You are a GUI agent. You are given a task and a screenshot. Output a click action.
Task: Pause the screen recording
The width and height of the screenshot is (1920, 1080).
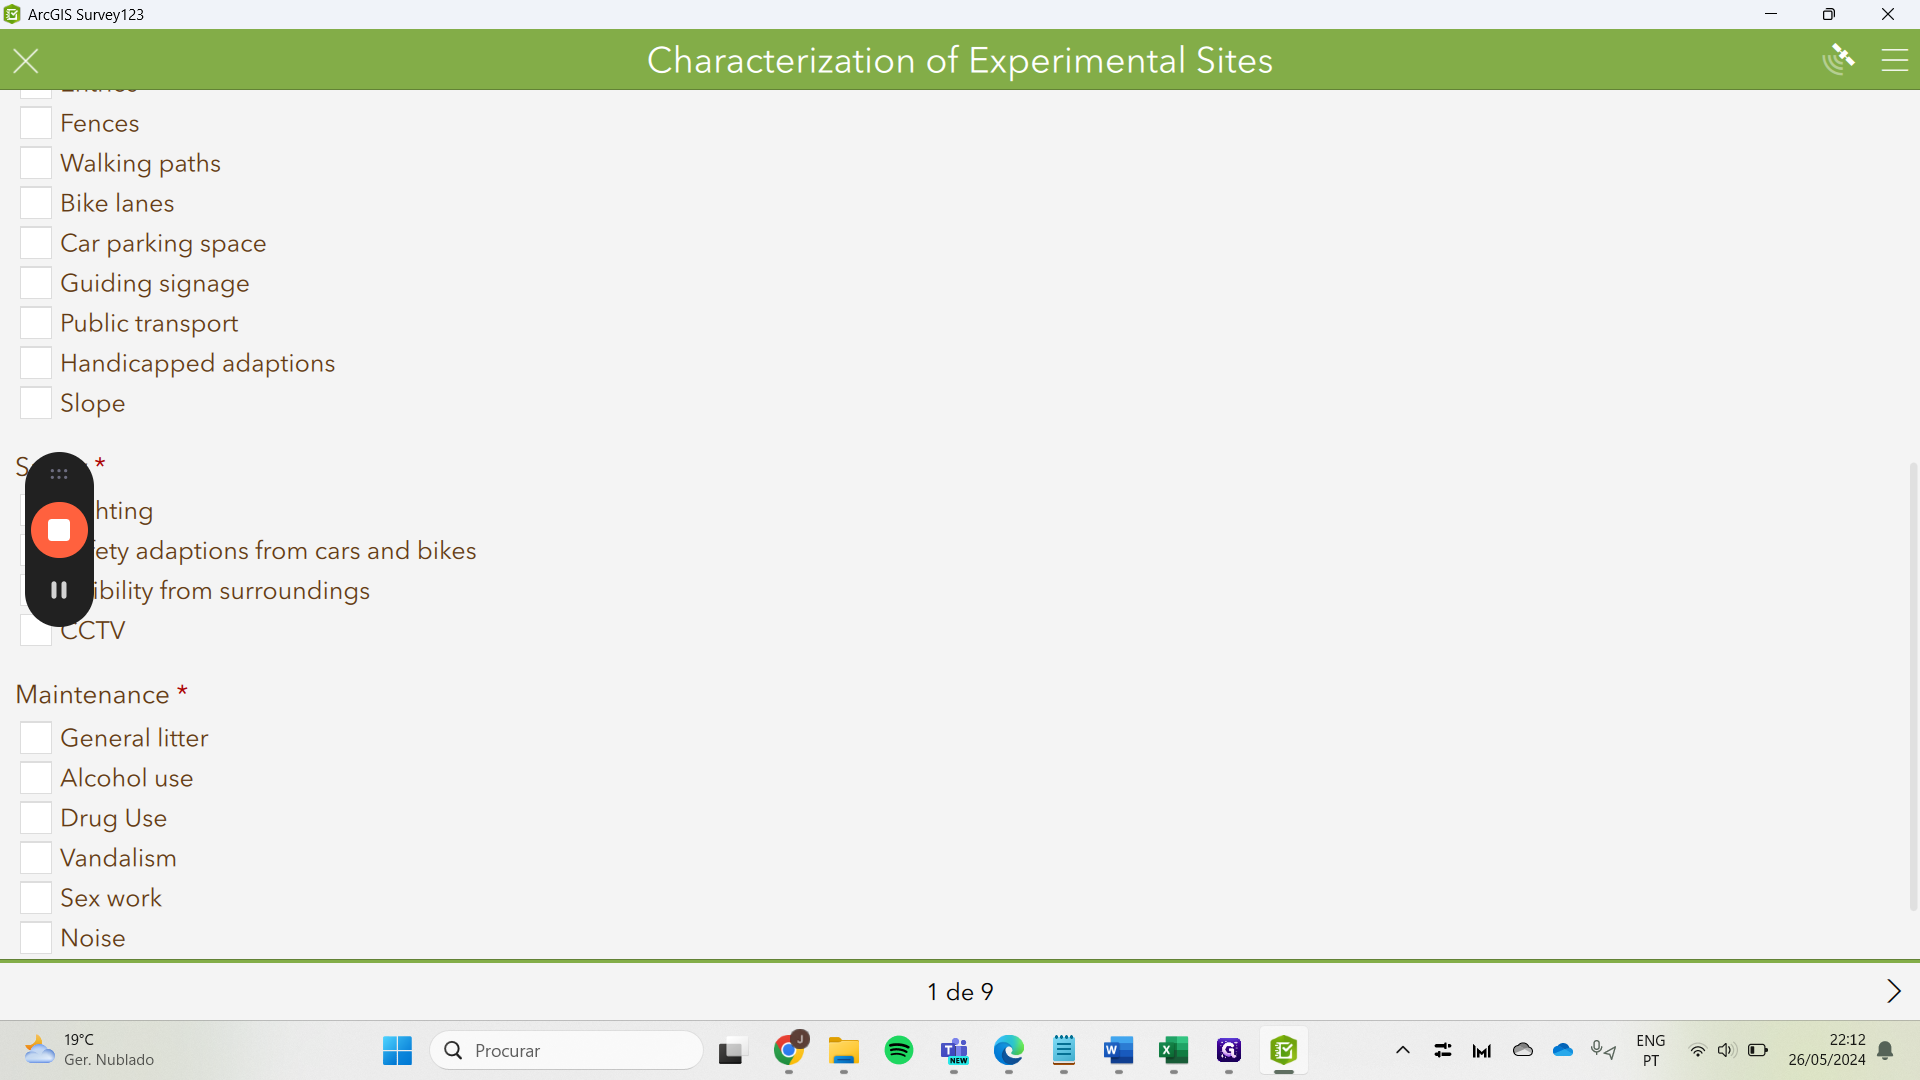[x=59, y=590]
